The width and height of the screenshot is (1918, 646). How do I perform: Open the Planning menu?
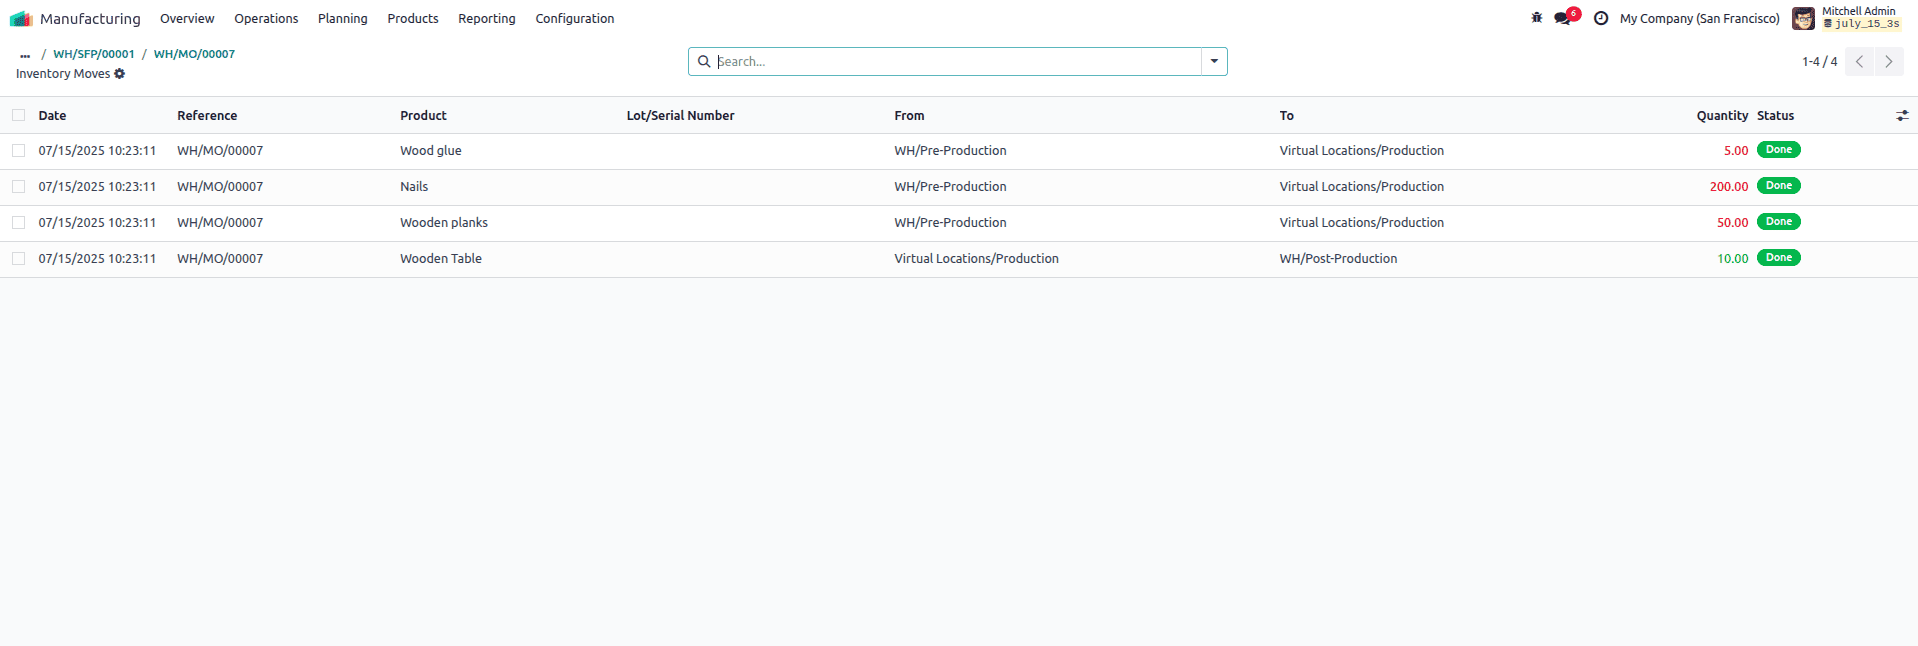[343, 19]
